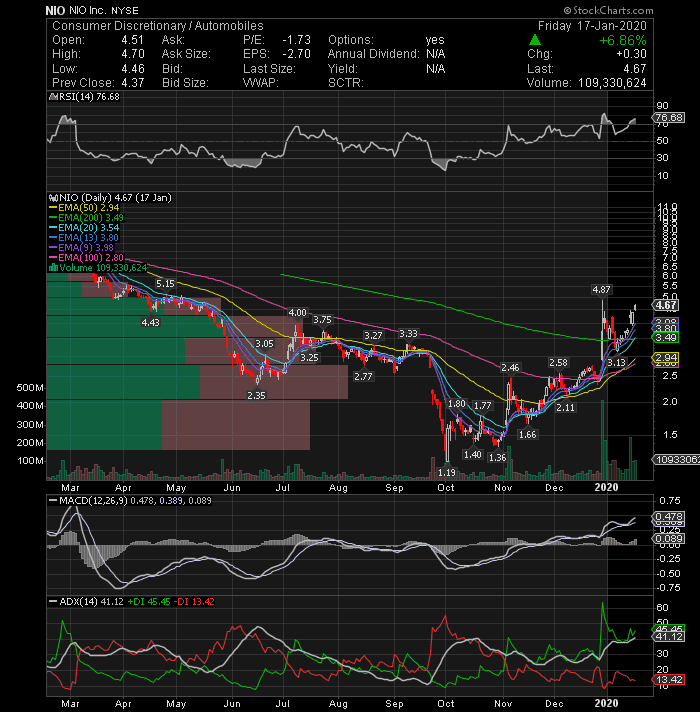Click the 5.15 price annotation
The image size is (700, 712).
coord(165,284)
